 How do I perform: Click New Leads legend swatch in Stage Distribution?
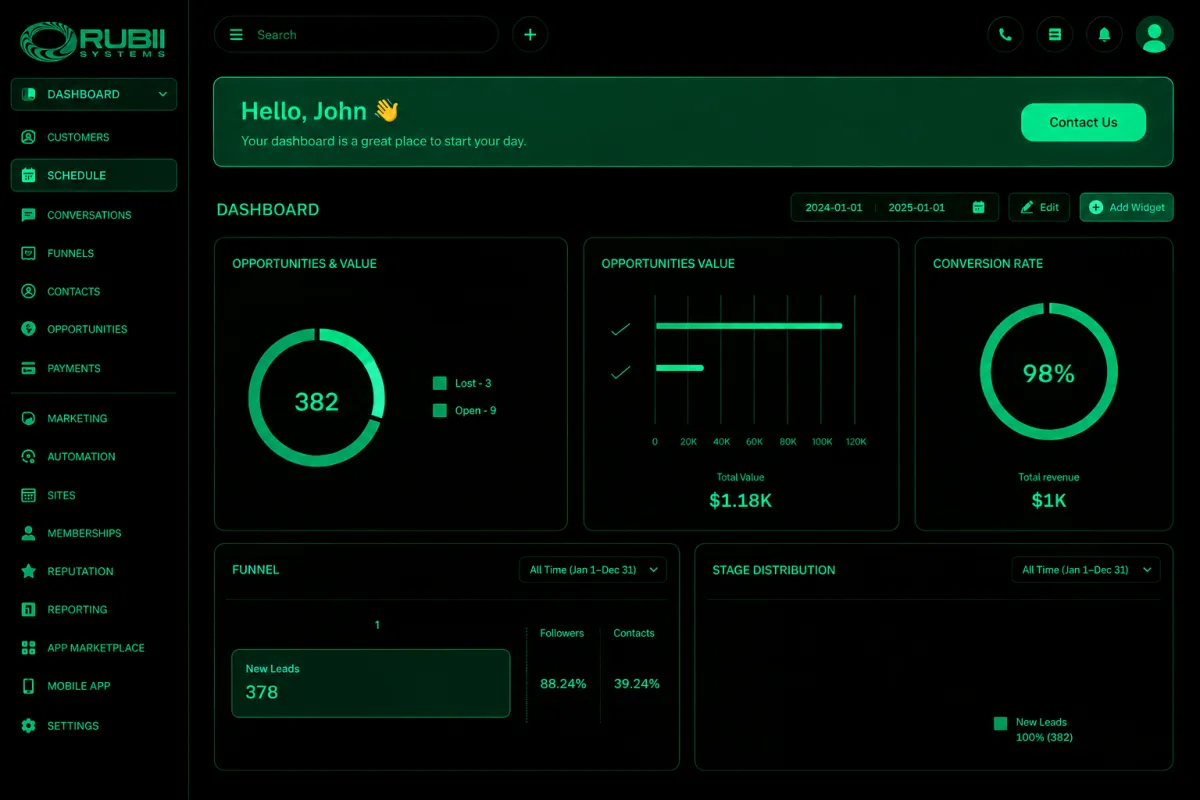point(1000,723)
